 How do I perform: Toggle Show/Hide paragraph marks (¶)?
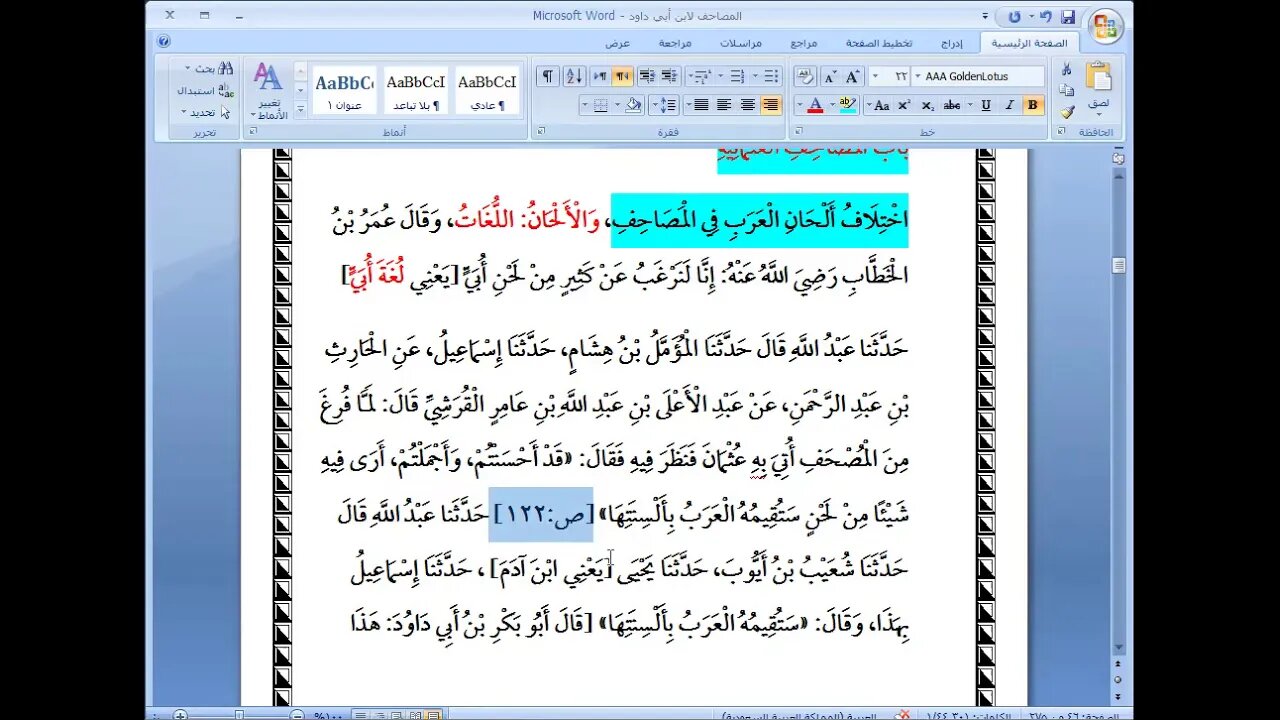(x=547, y=77)
